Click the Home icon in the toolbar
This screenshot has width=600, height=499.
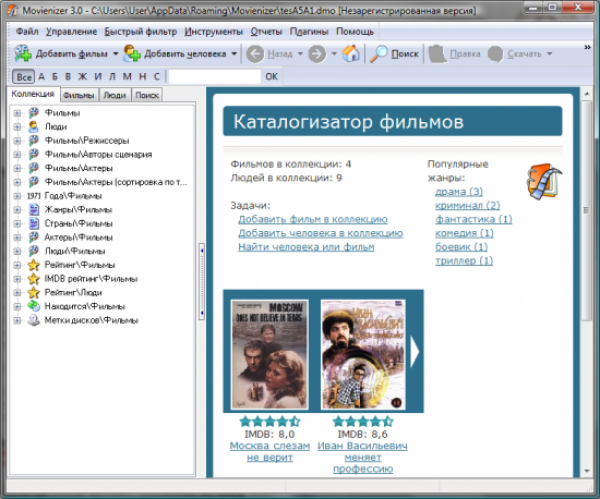point(350,53)
